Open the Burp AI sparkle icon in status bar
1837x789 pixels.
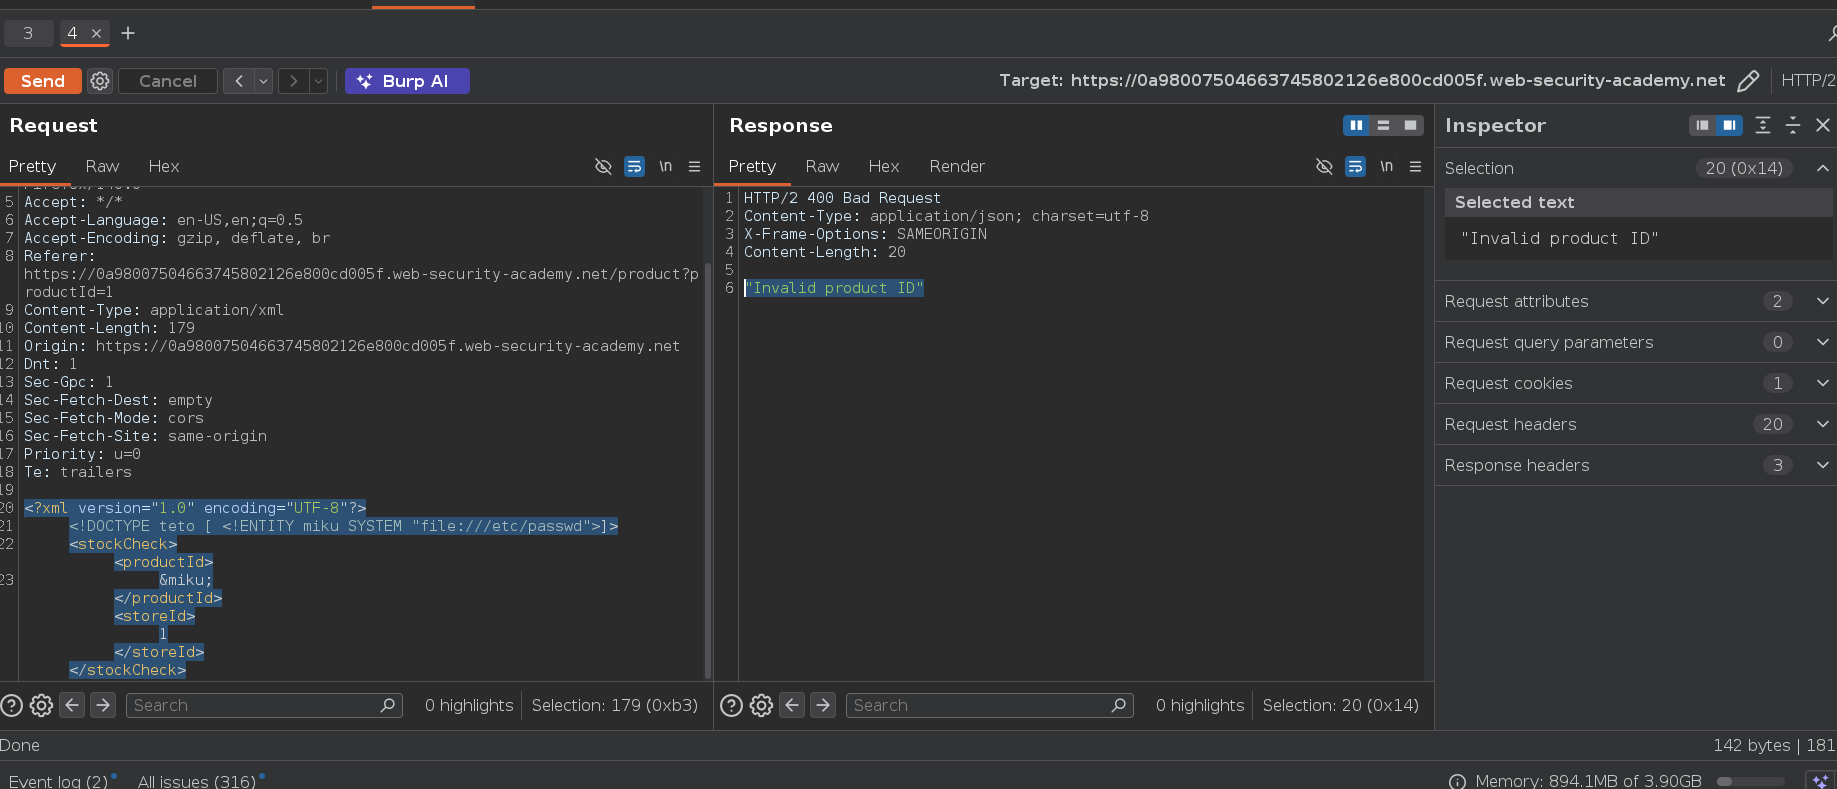pos(1820,781)
